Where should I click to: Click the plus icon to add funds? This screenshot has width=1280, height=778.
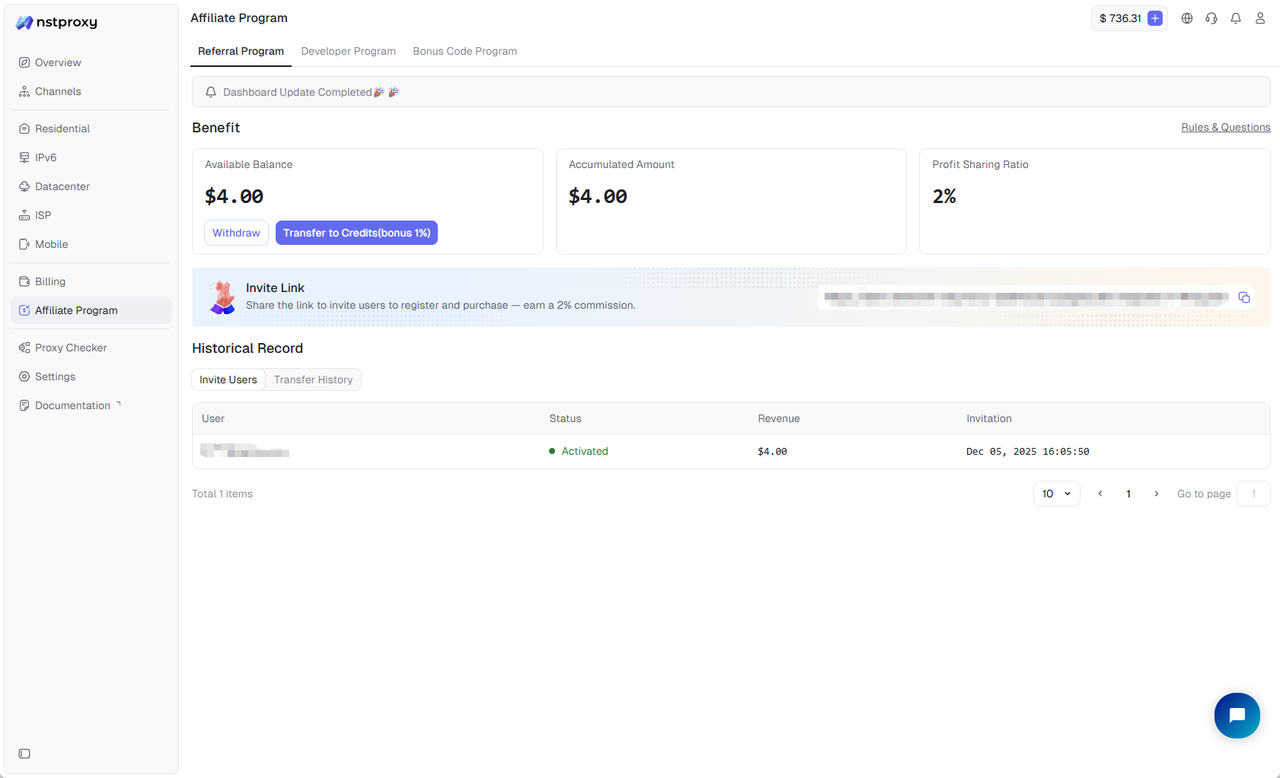(x=1154, y=18)
